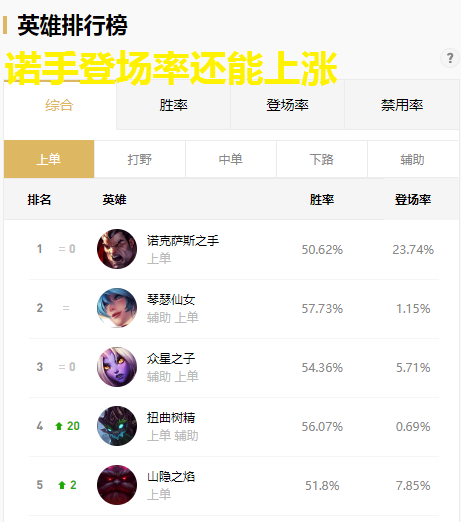
Task: Click the question mark help icon
Action: [x=450, y=58]
